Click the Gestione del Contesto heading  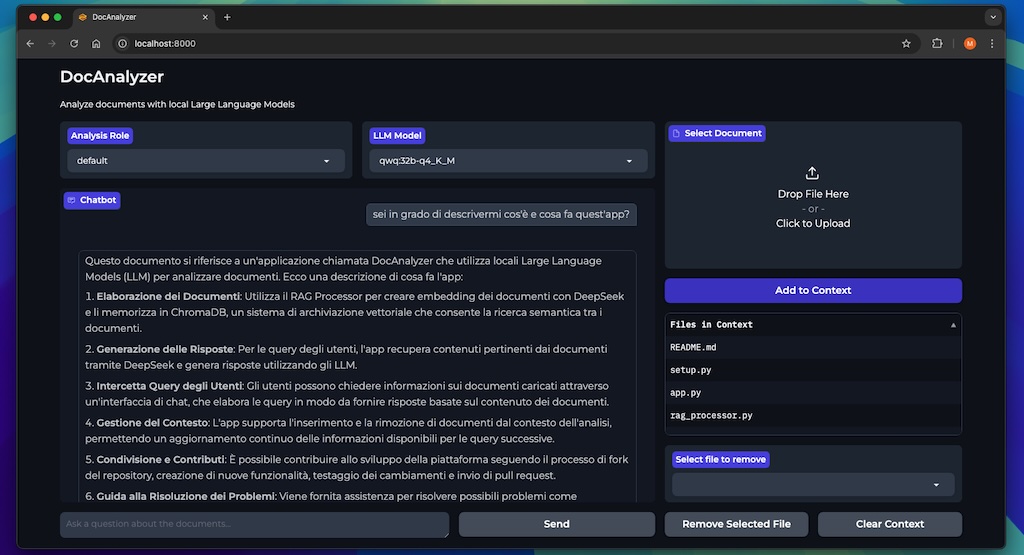tap(153, 423)
